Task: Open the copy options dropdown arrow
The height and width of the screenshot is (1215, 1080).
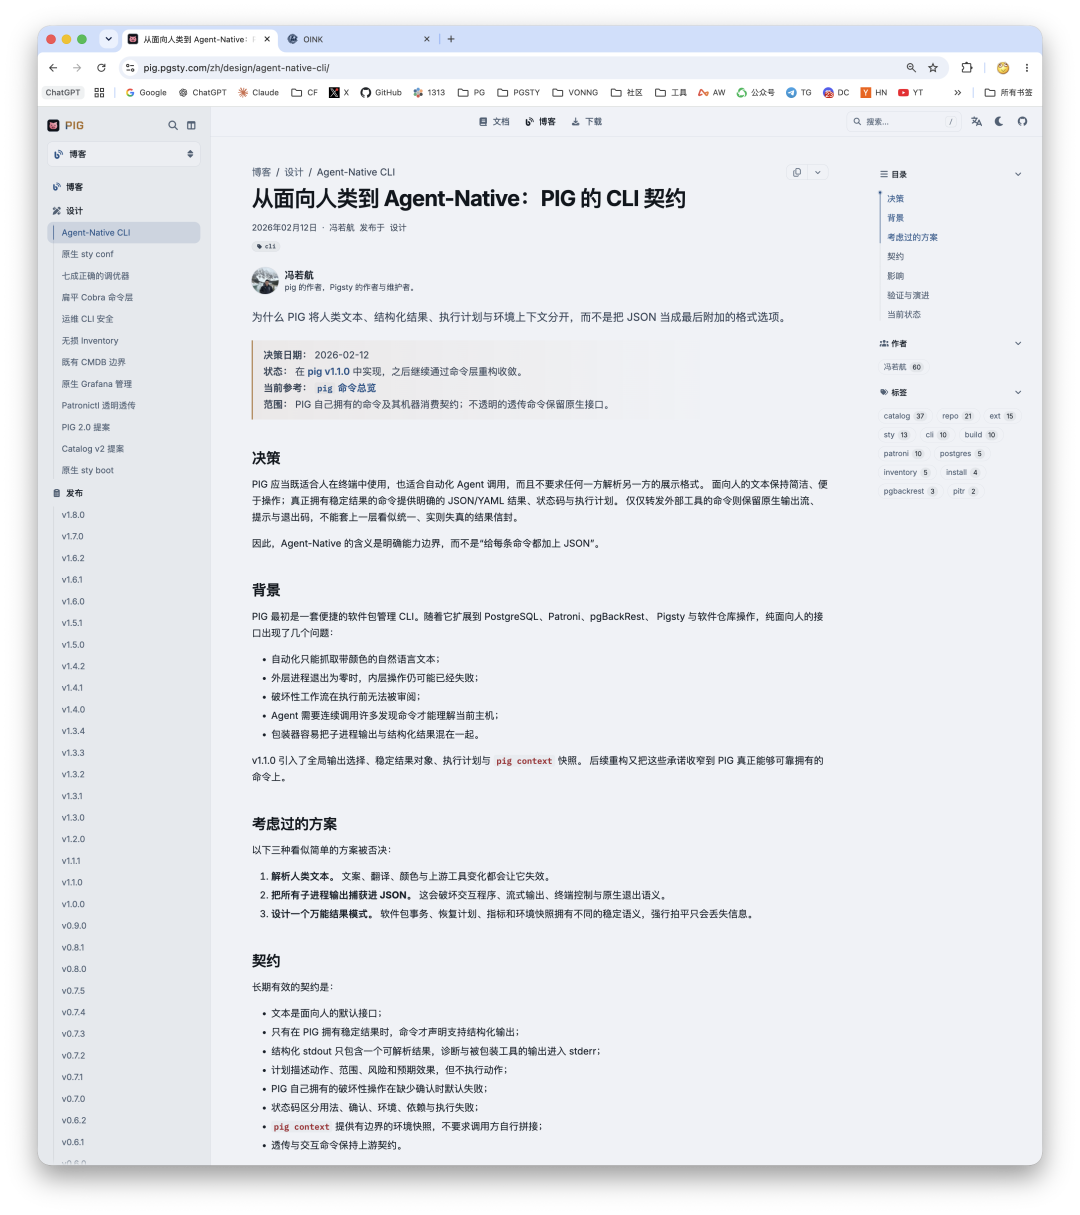Action: [x=818, y=172]
